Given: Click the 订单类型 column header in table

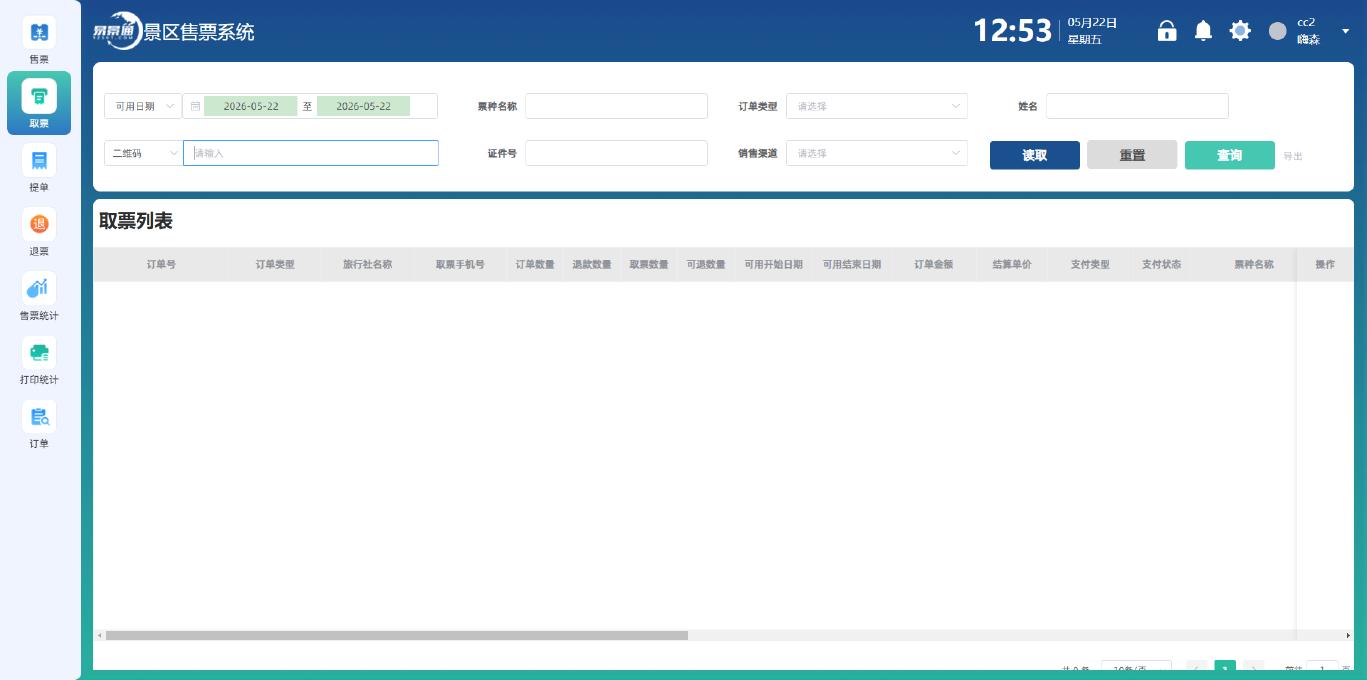Looking at the screenshot, I should [275, 265].
